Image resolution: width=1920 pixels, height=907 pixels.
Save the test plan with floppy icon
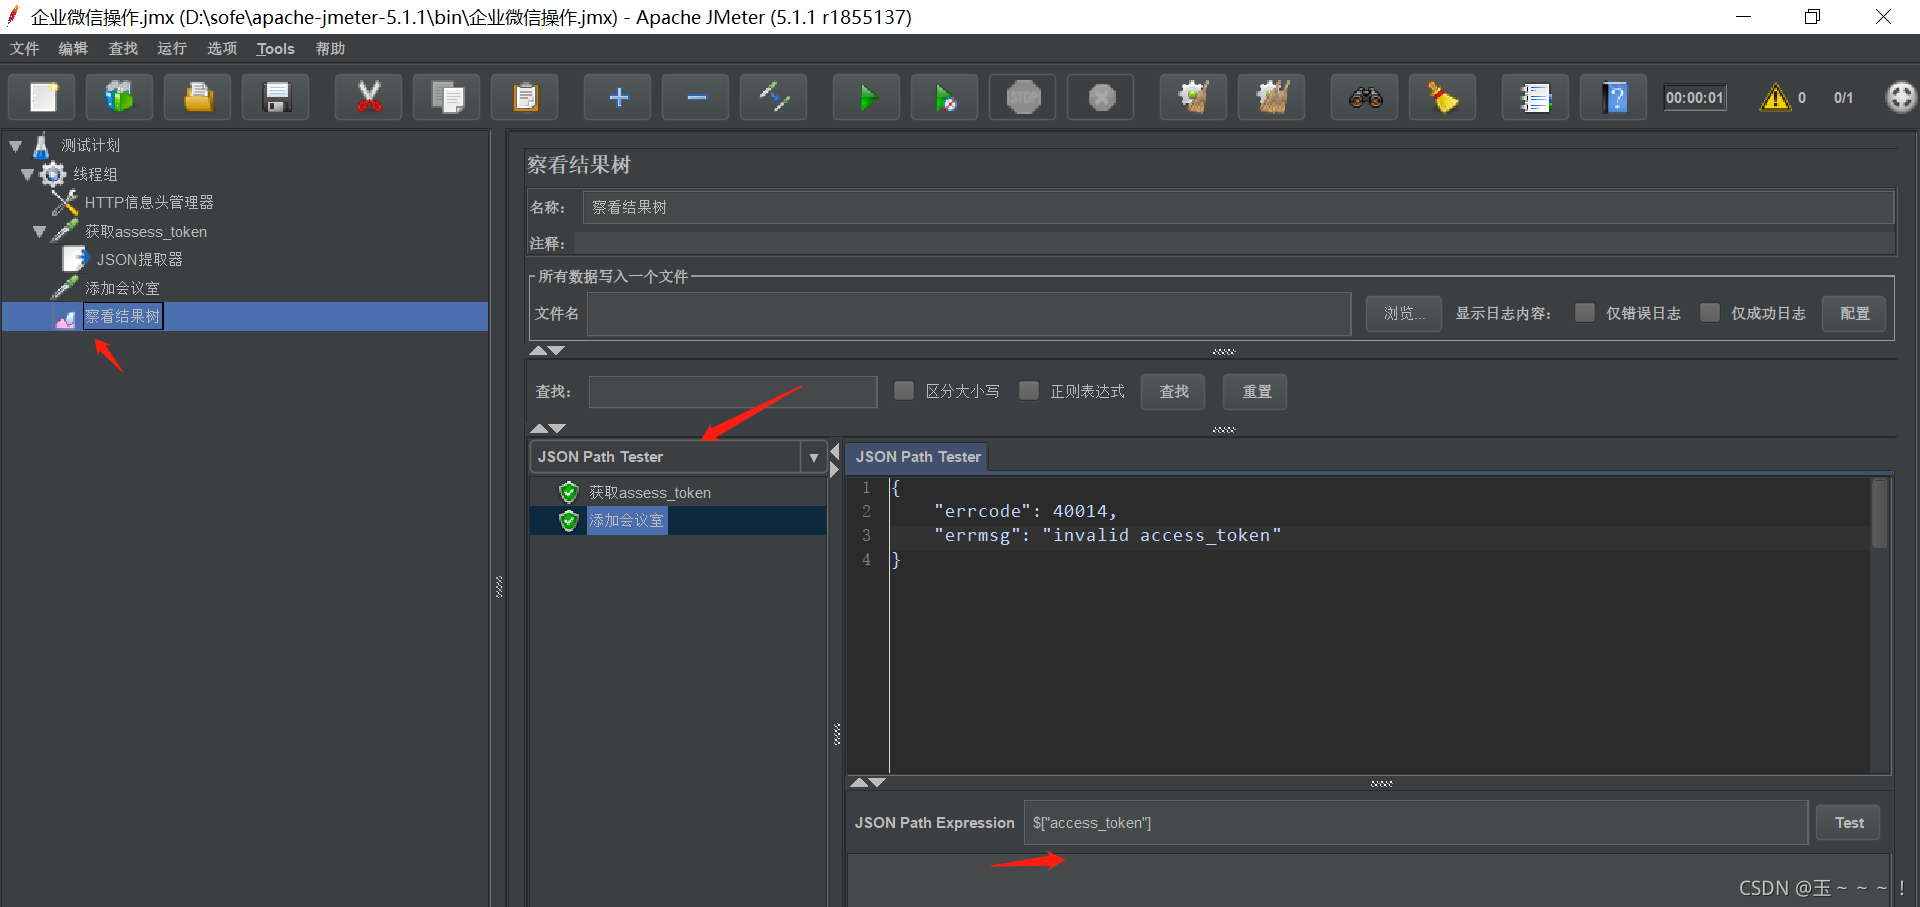pos(276,97)
